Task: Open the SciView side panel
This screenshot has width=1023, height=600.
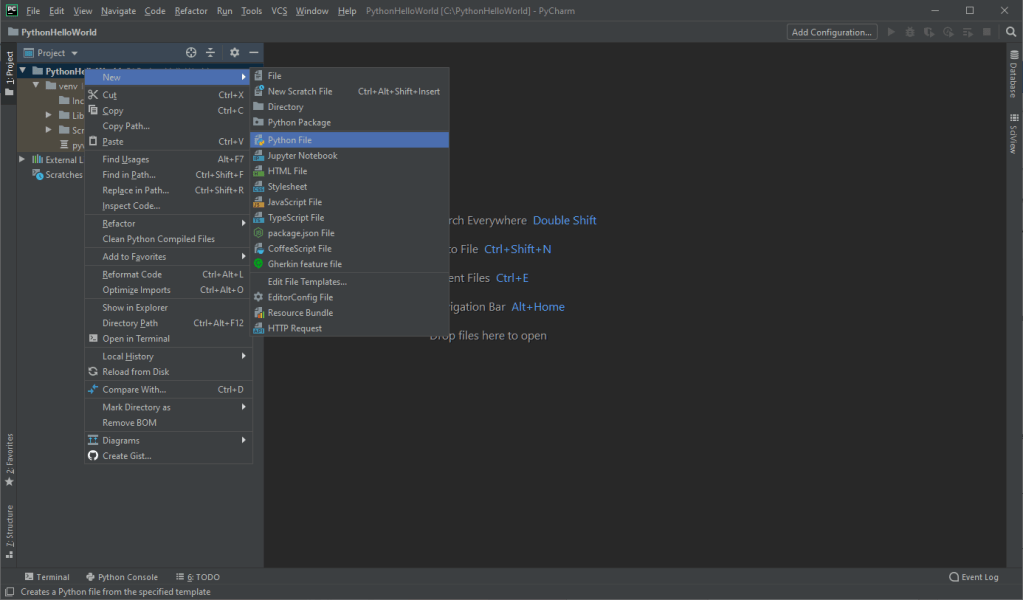Action: [x=1012, y=133]
